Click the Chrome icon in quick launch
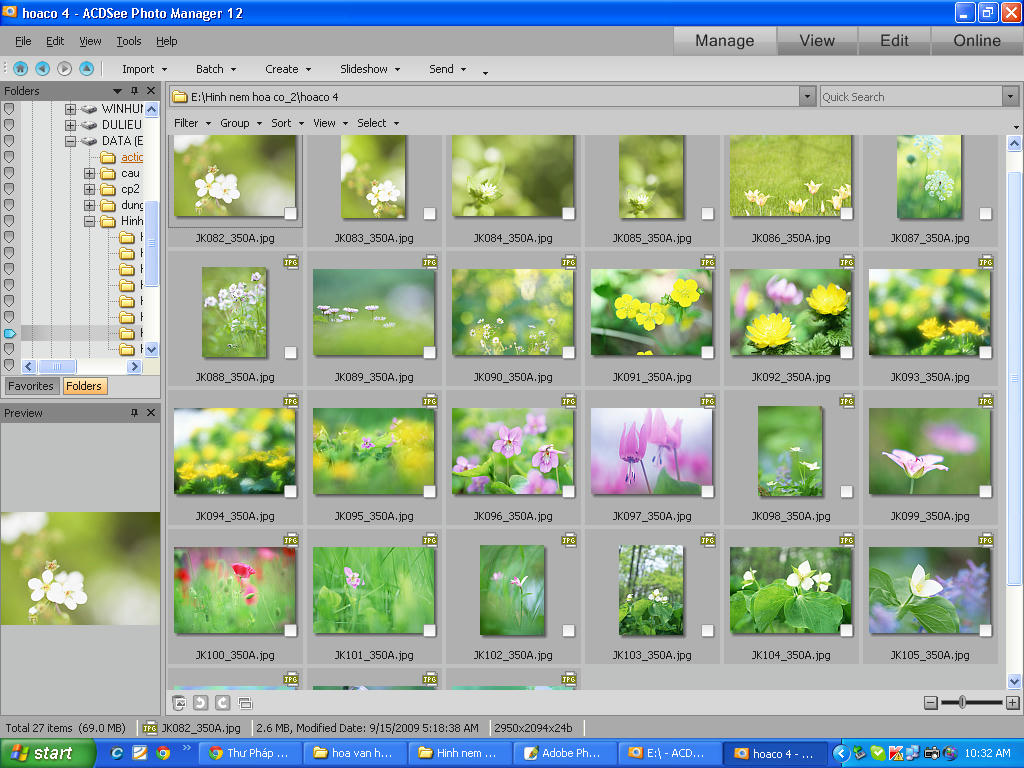 click(x=163, y=753)
